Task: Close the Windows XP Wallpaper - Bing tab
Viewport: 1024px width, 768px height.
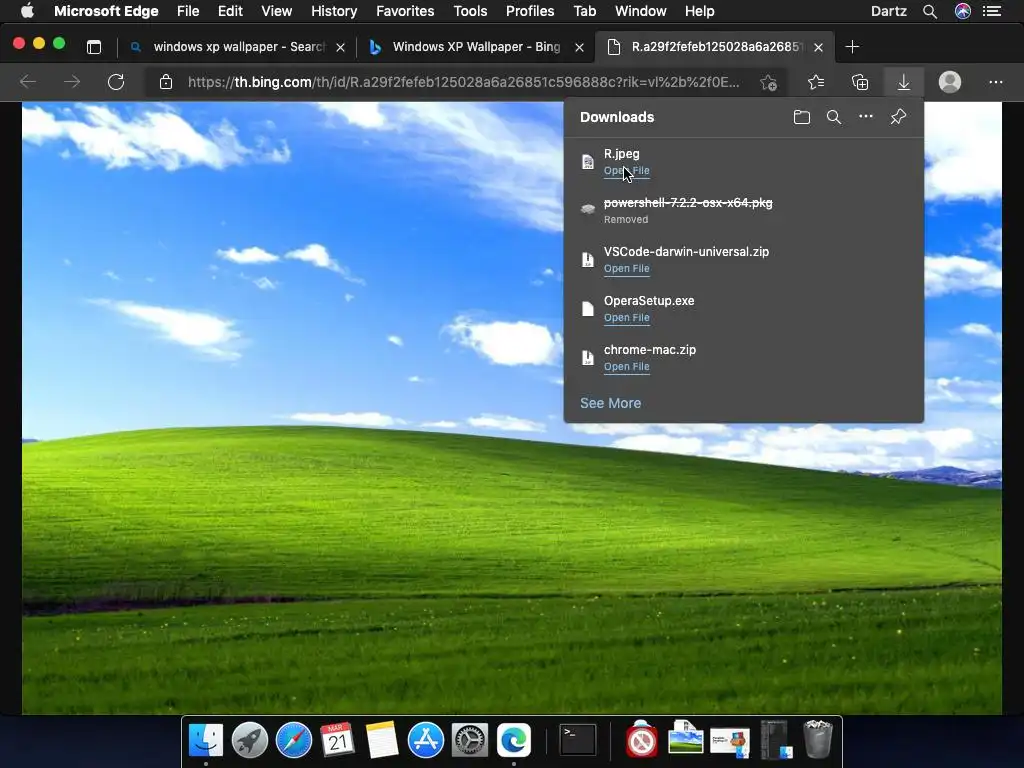Action: 579,47
